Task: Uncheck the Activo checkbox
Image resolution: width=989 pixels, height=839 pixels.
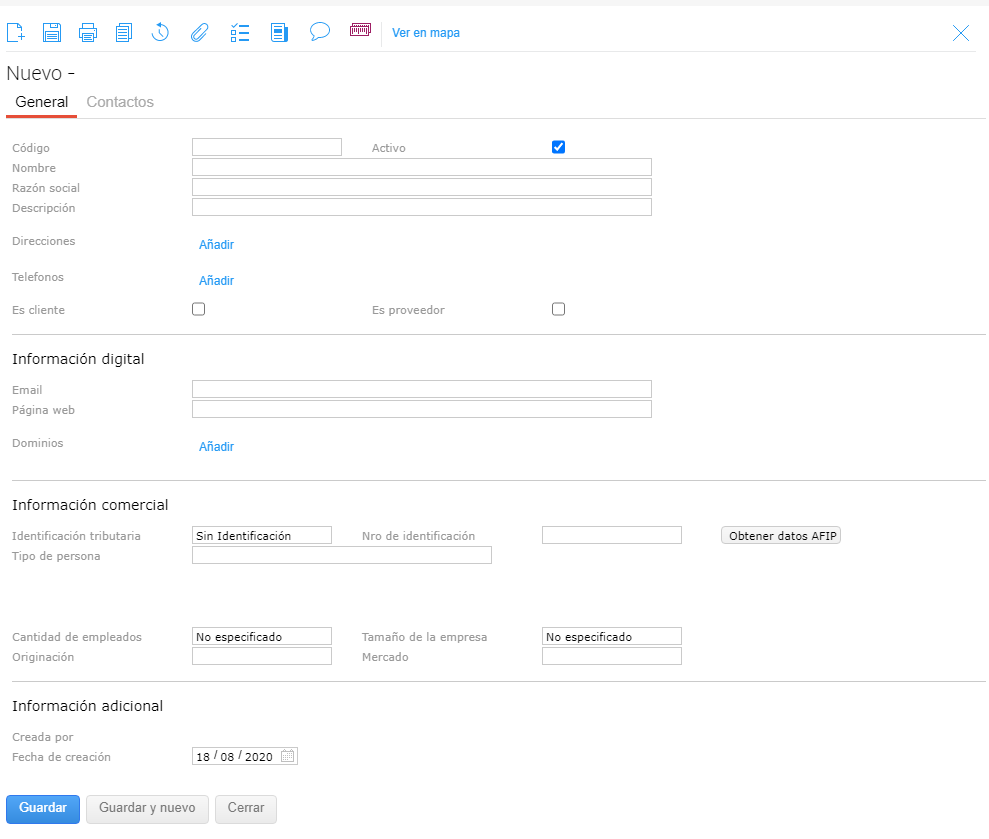Action: [x=558, y=147]
